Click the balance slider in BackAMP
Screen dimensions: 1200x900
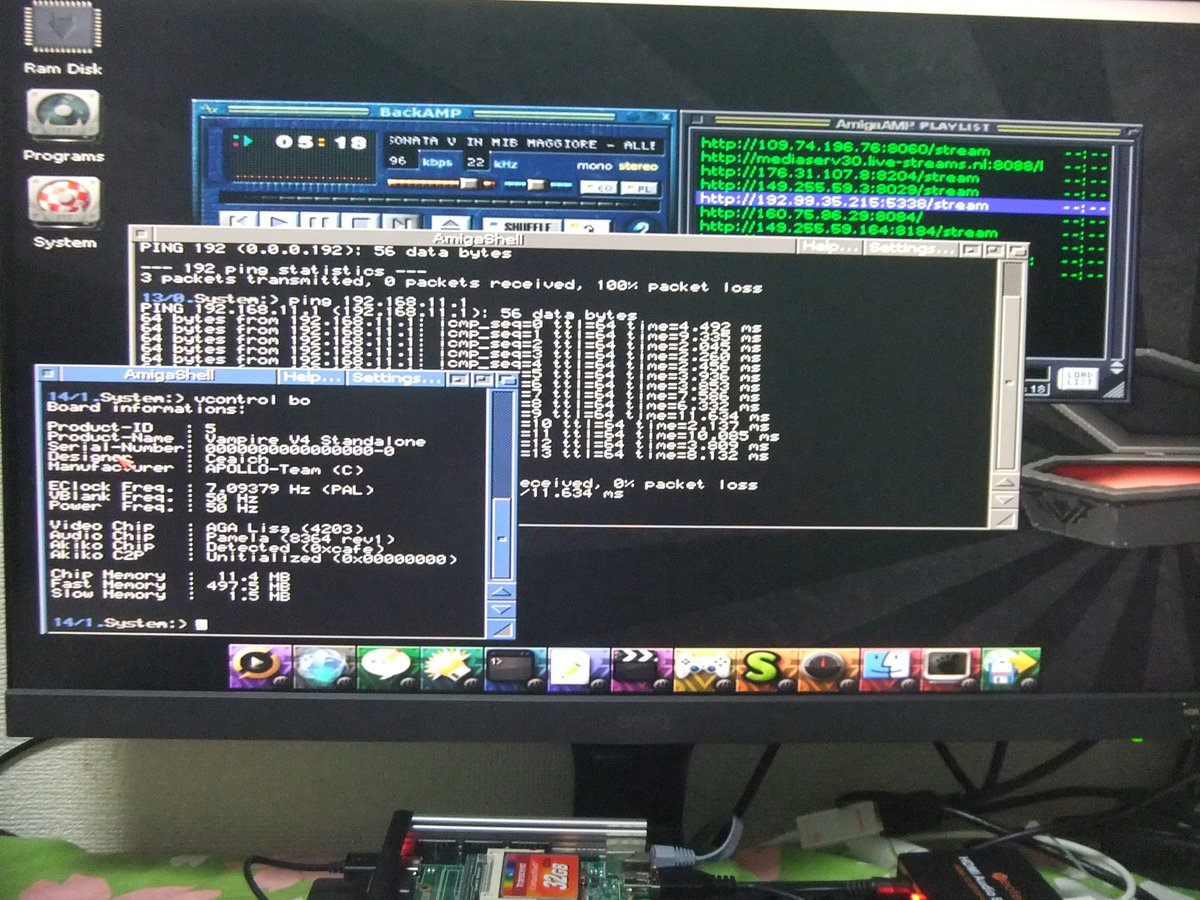tap(536, 184)
